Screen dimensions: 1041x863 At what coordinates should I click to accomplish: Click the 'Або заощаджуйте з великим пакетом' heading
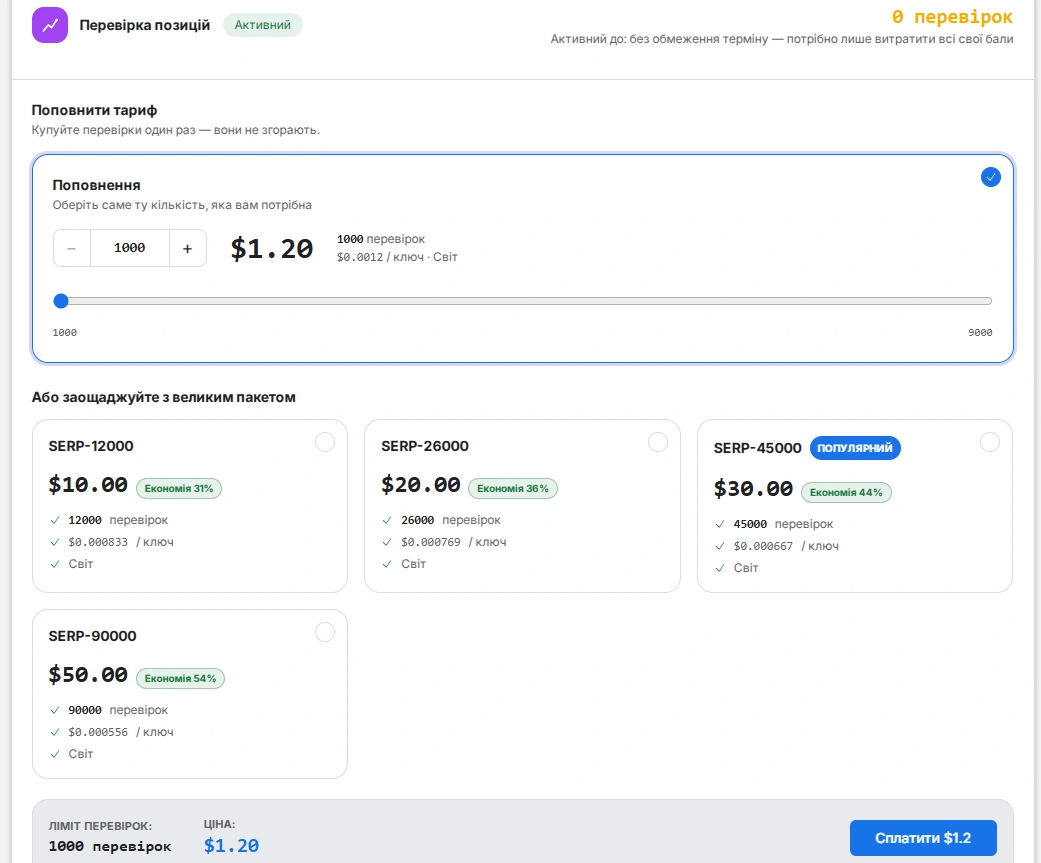tap(163, 398)
